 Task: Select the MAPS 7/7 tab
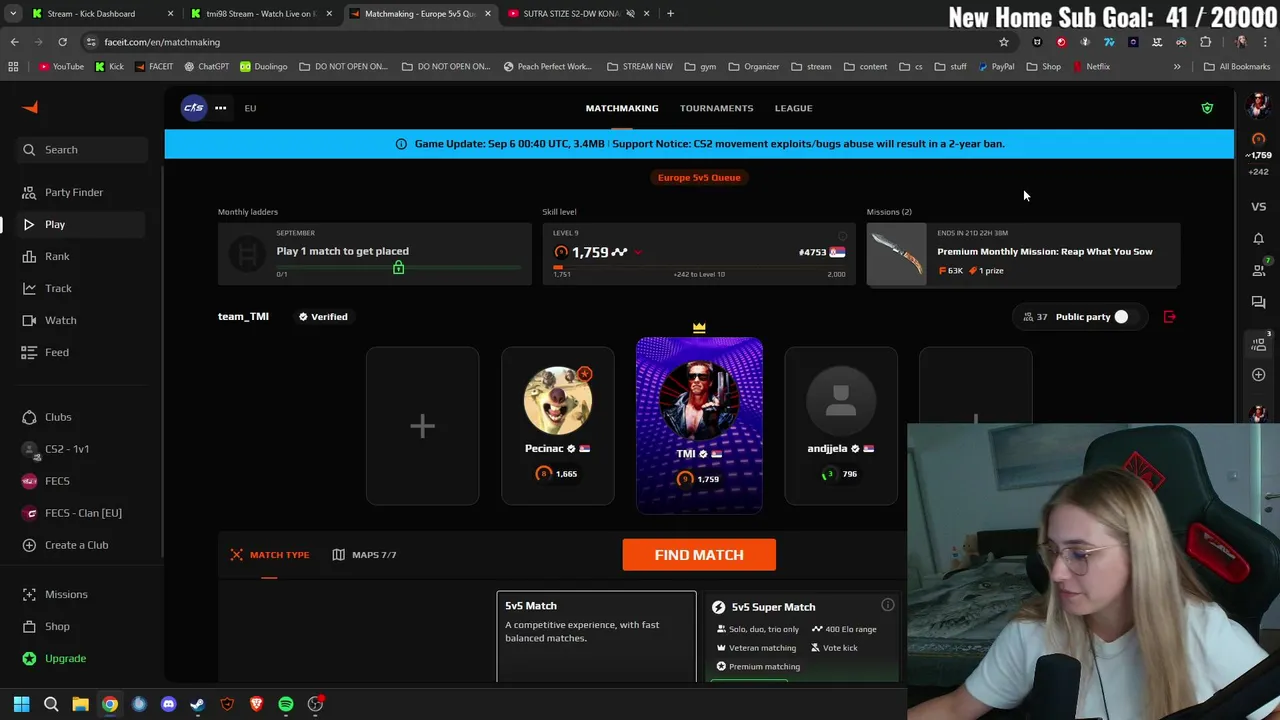coord(364,555)
